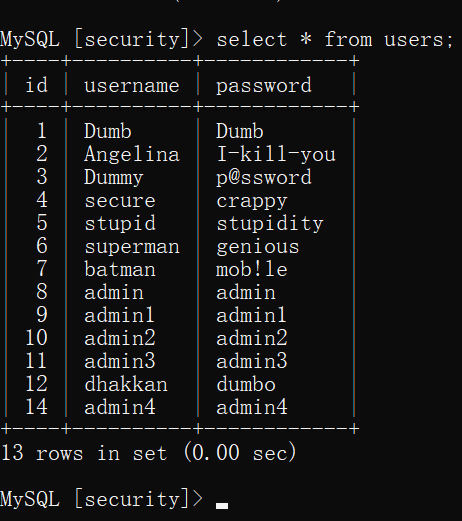Image resolution: width=462 pixels, height=521 pixels.
Task: Click the password 'dumbo'
Action: pyautogui.click(x=246, y=385)
